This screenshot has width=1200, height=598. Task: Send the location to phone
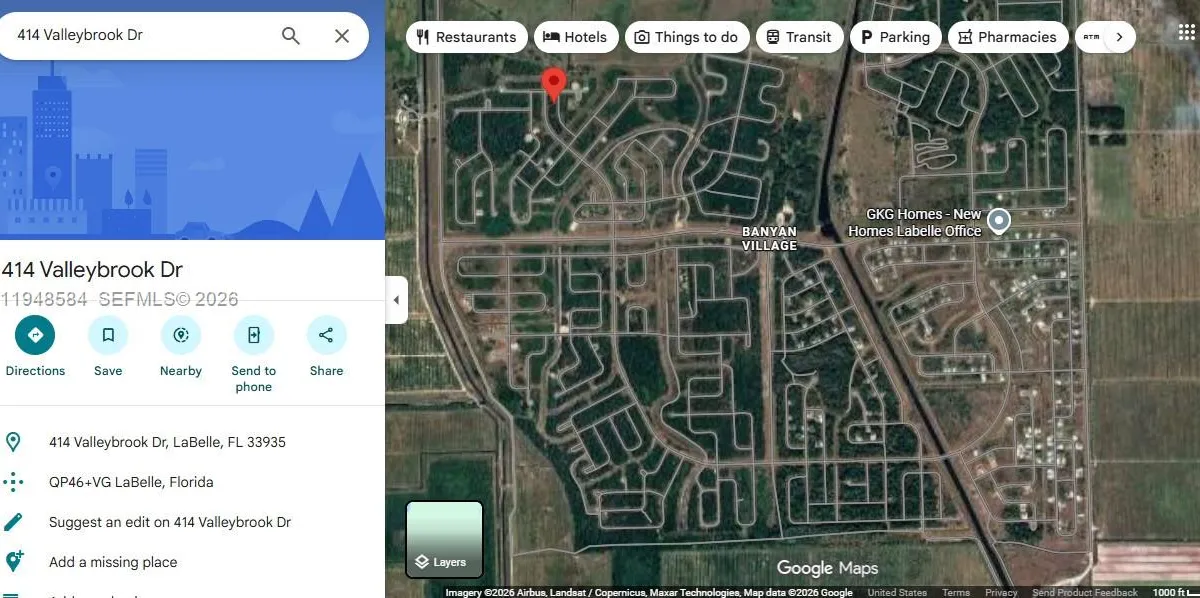click(254, 335)
